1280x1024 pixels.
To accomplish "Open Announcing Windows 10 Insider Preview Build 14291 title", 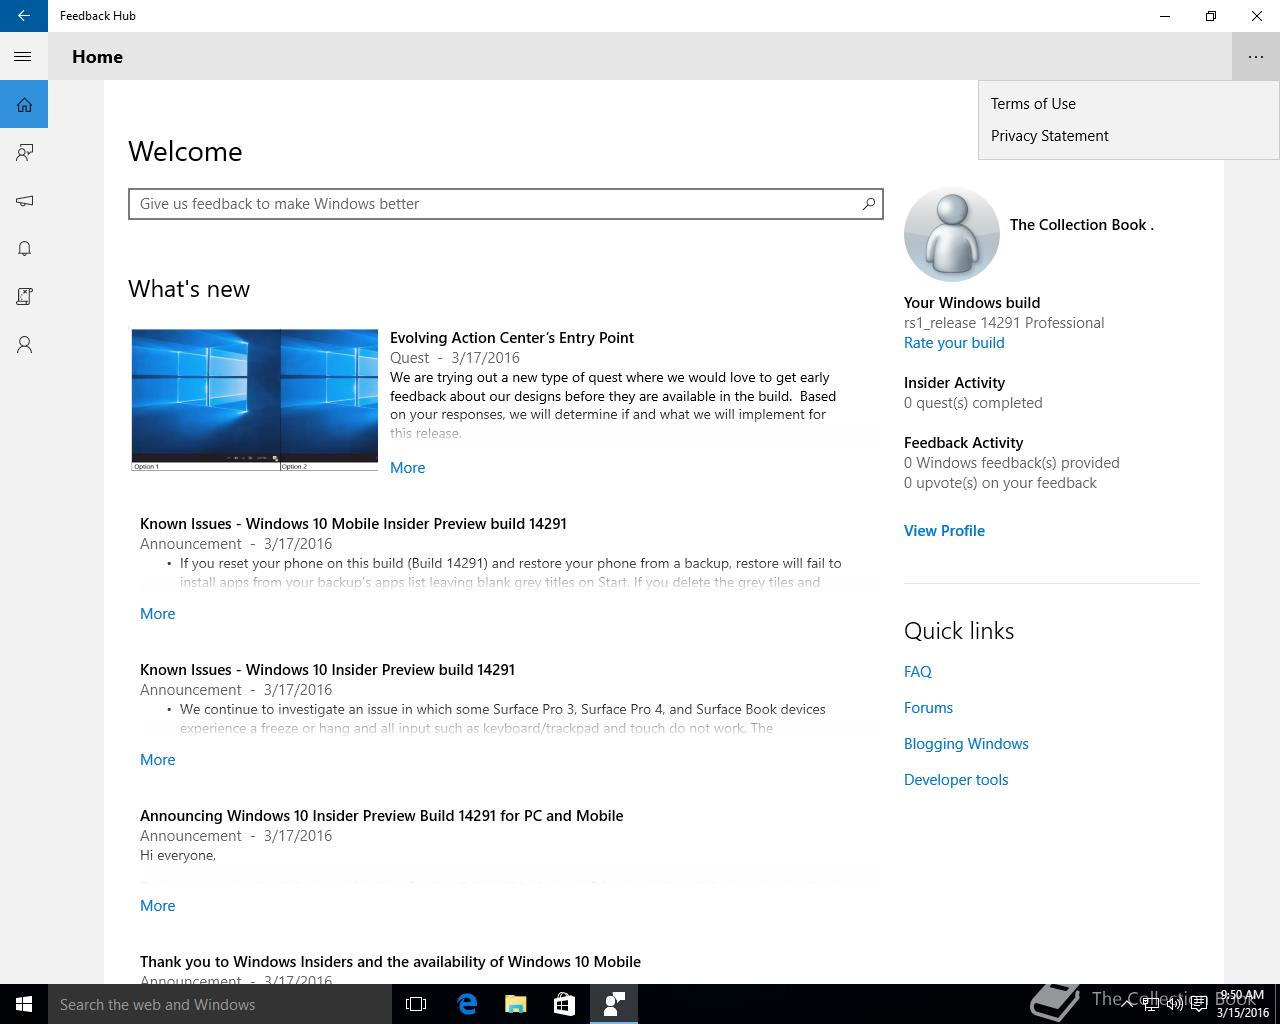I will pos(381,816).
